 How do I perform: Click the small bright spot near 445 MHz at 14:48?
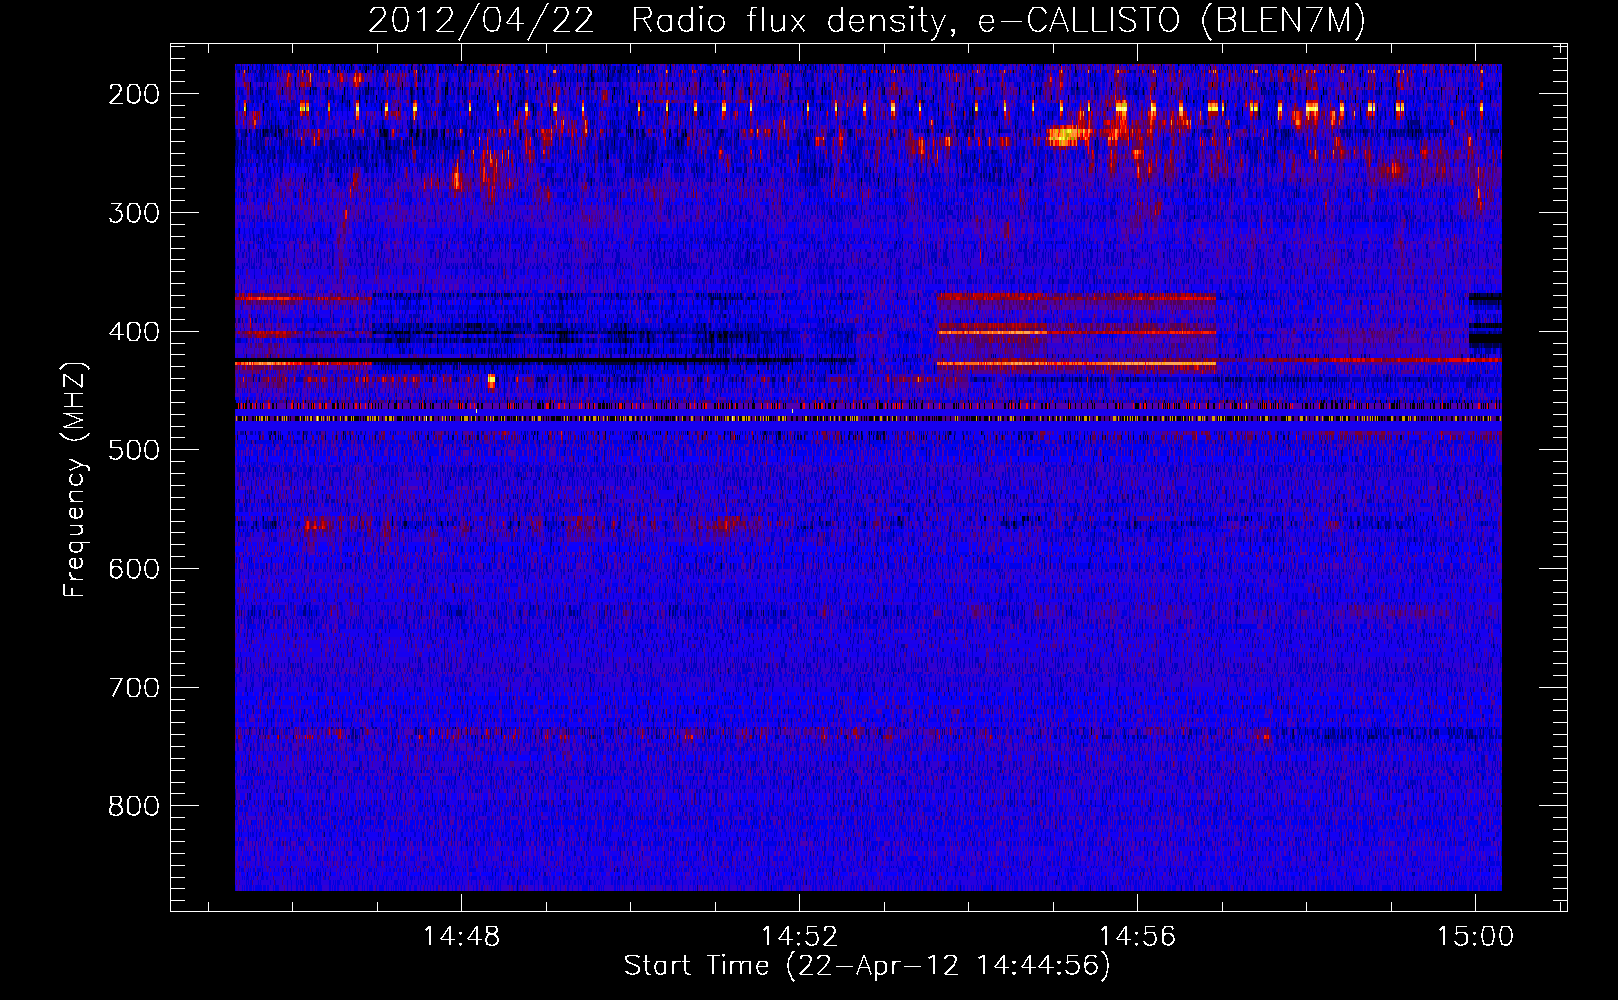point(491,381)
